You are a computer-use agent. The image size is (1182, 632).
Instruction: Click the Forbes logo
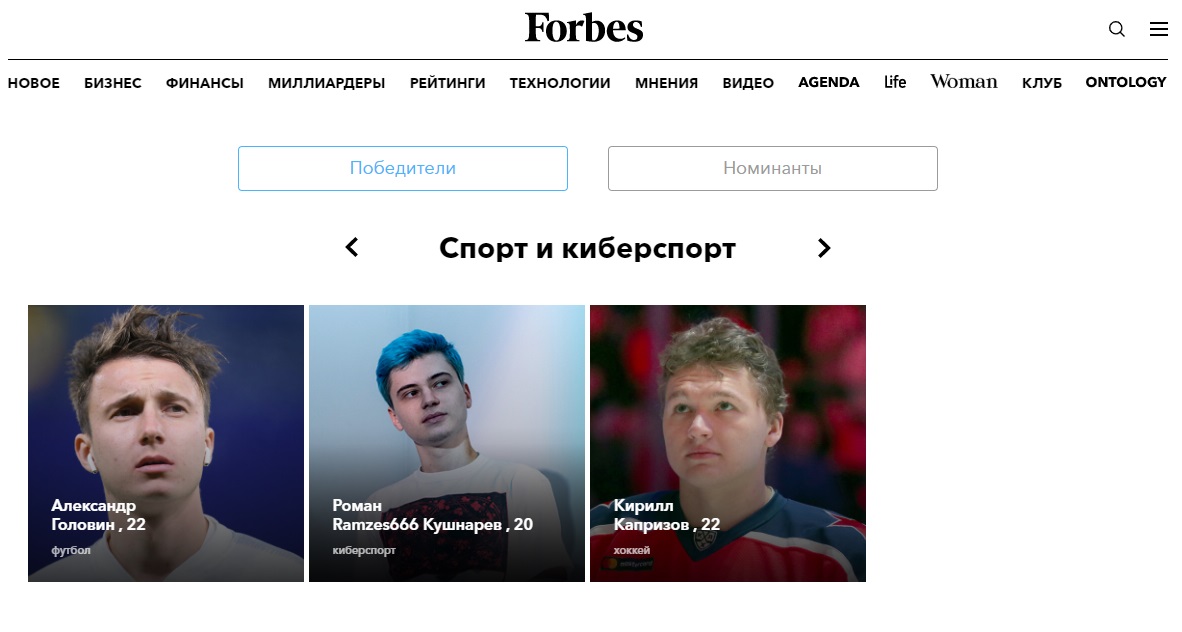click(584, 28)
